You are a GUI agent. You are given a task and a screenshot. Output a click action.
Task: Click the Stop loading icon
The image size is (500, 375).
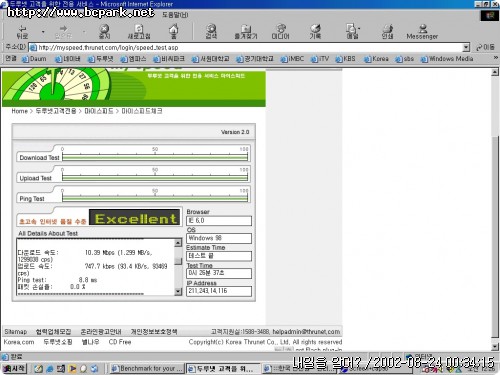tap(105, 32)
